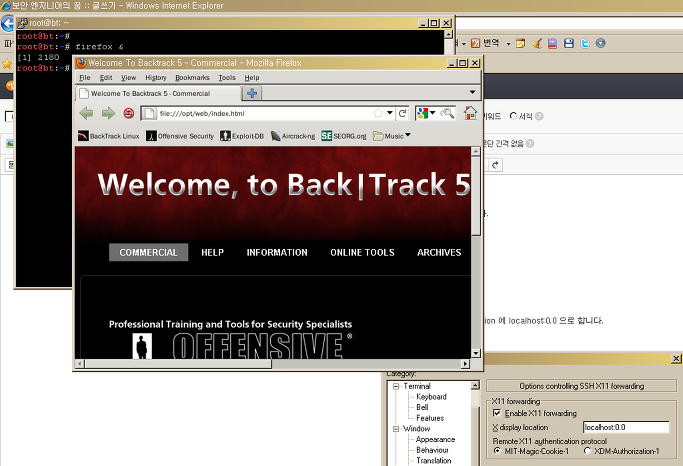Click the ONLINE TOOLS navigation link
This screenshot has width=683, height=466.
(x=362, y=252)
